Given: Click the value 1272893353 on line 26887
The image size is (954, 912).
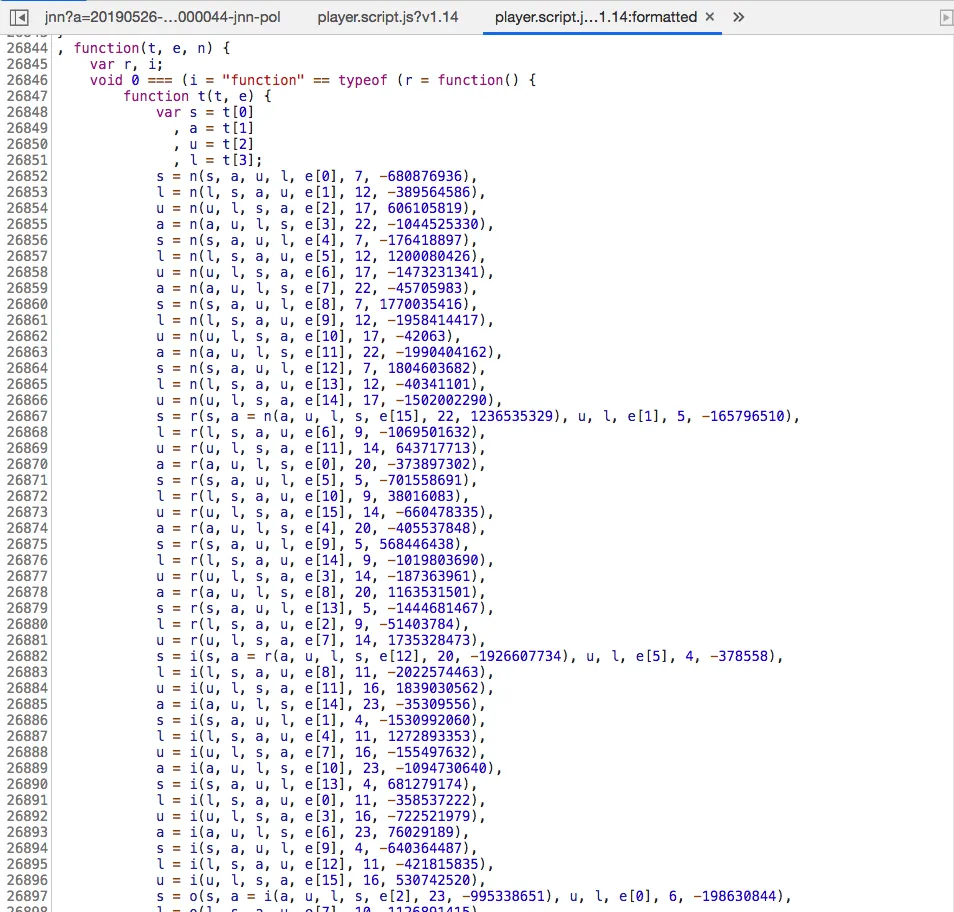Looking at the screenshot, I should [x=429, y=736].
